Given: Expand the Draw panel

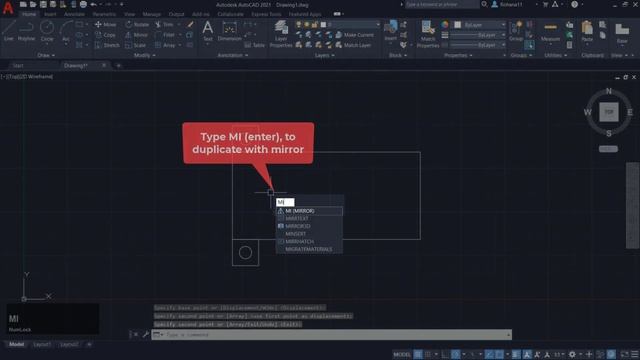Looking at the screenshot, I should 46,55.
